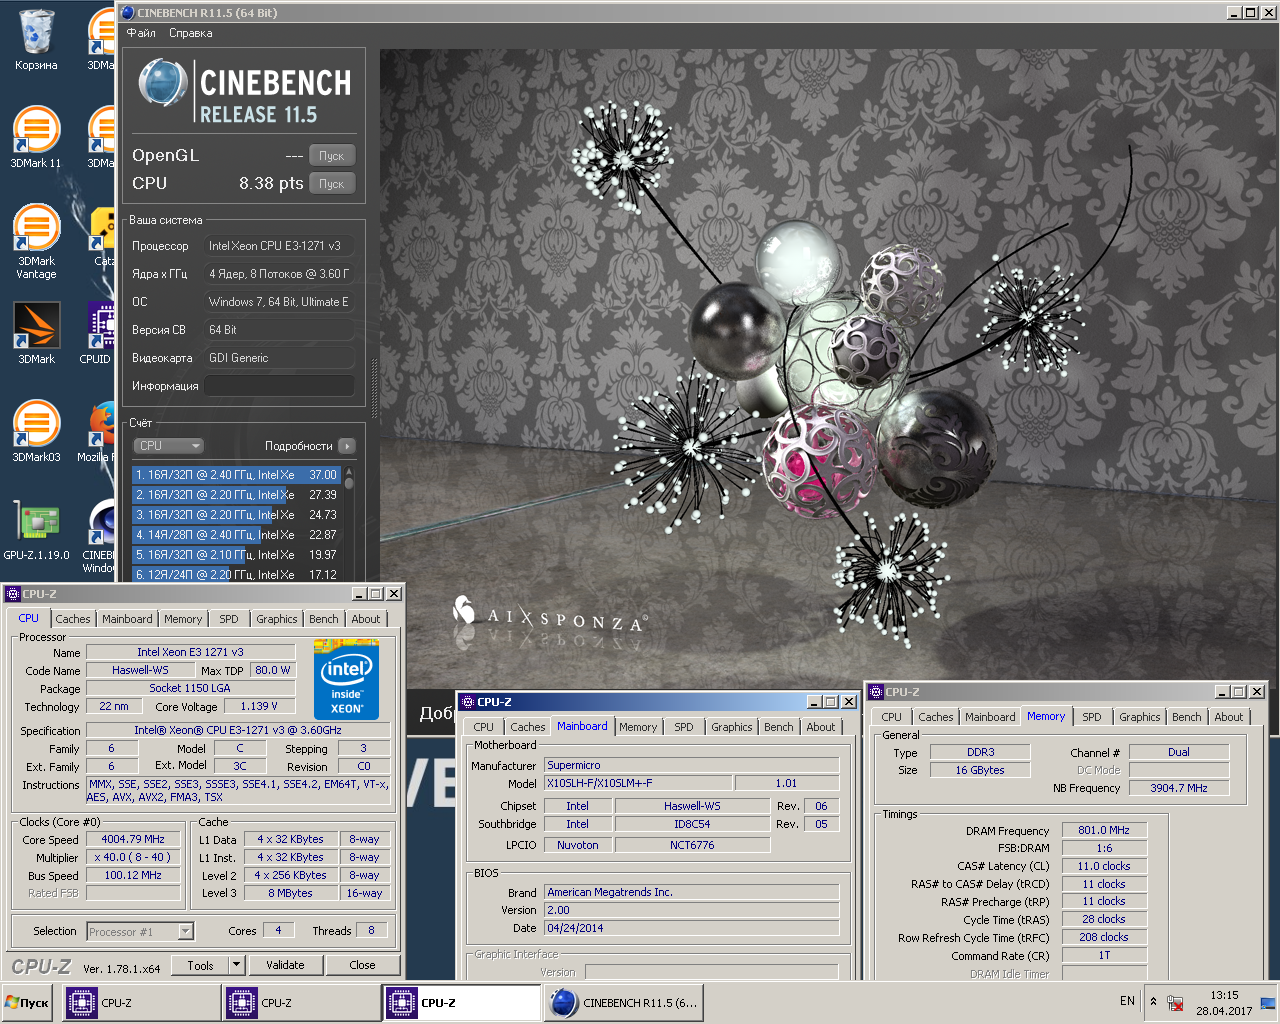1280x1024 pixels.
Task: Activate the third CPU-Z taskbar button
Action: coord(462,1003)
